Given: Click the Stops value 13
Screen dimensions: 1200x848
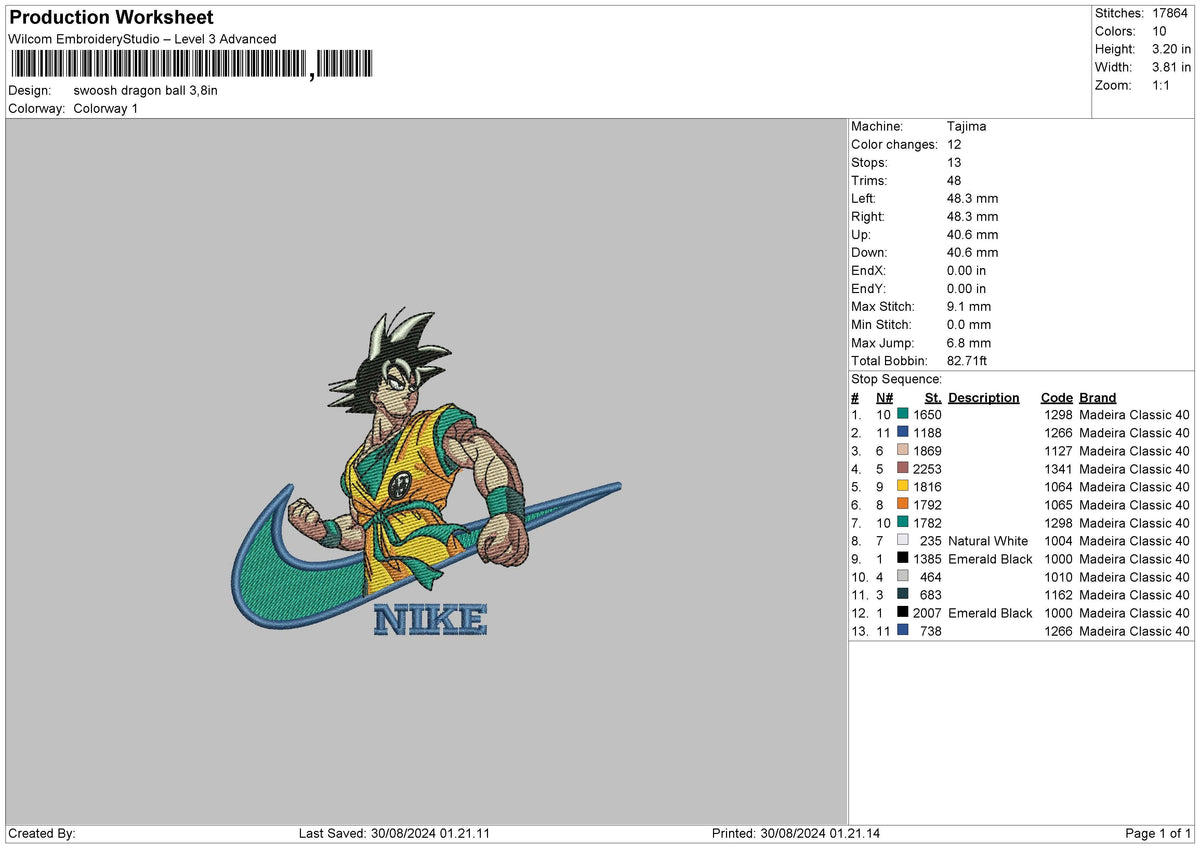Looking at the screenshot, I should pyautogui.click(x=954, y=162).
